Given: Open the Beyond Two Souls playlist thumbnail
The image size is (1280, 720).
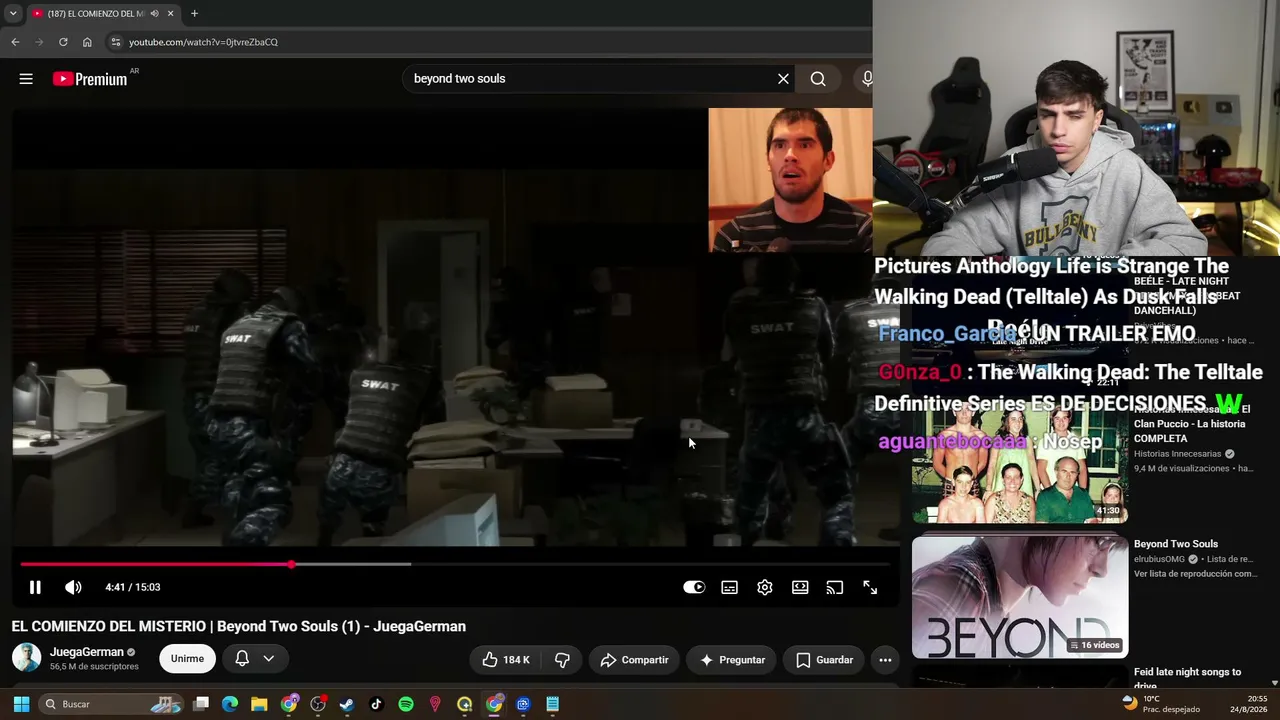Looking at the screenshot, I should [1020, 596].
